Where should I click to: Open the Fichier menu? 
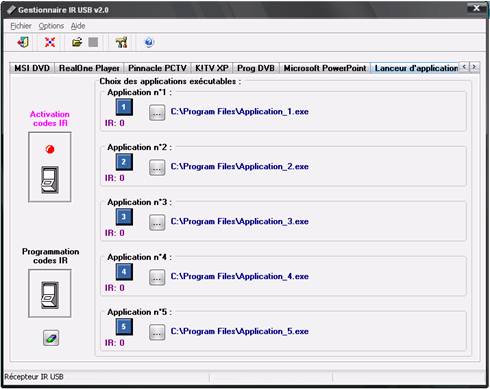(21, 26)
